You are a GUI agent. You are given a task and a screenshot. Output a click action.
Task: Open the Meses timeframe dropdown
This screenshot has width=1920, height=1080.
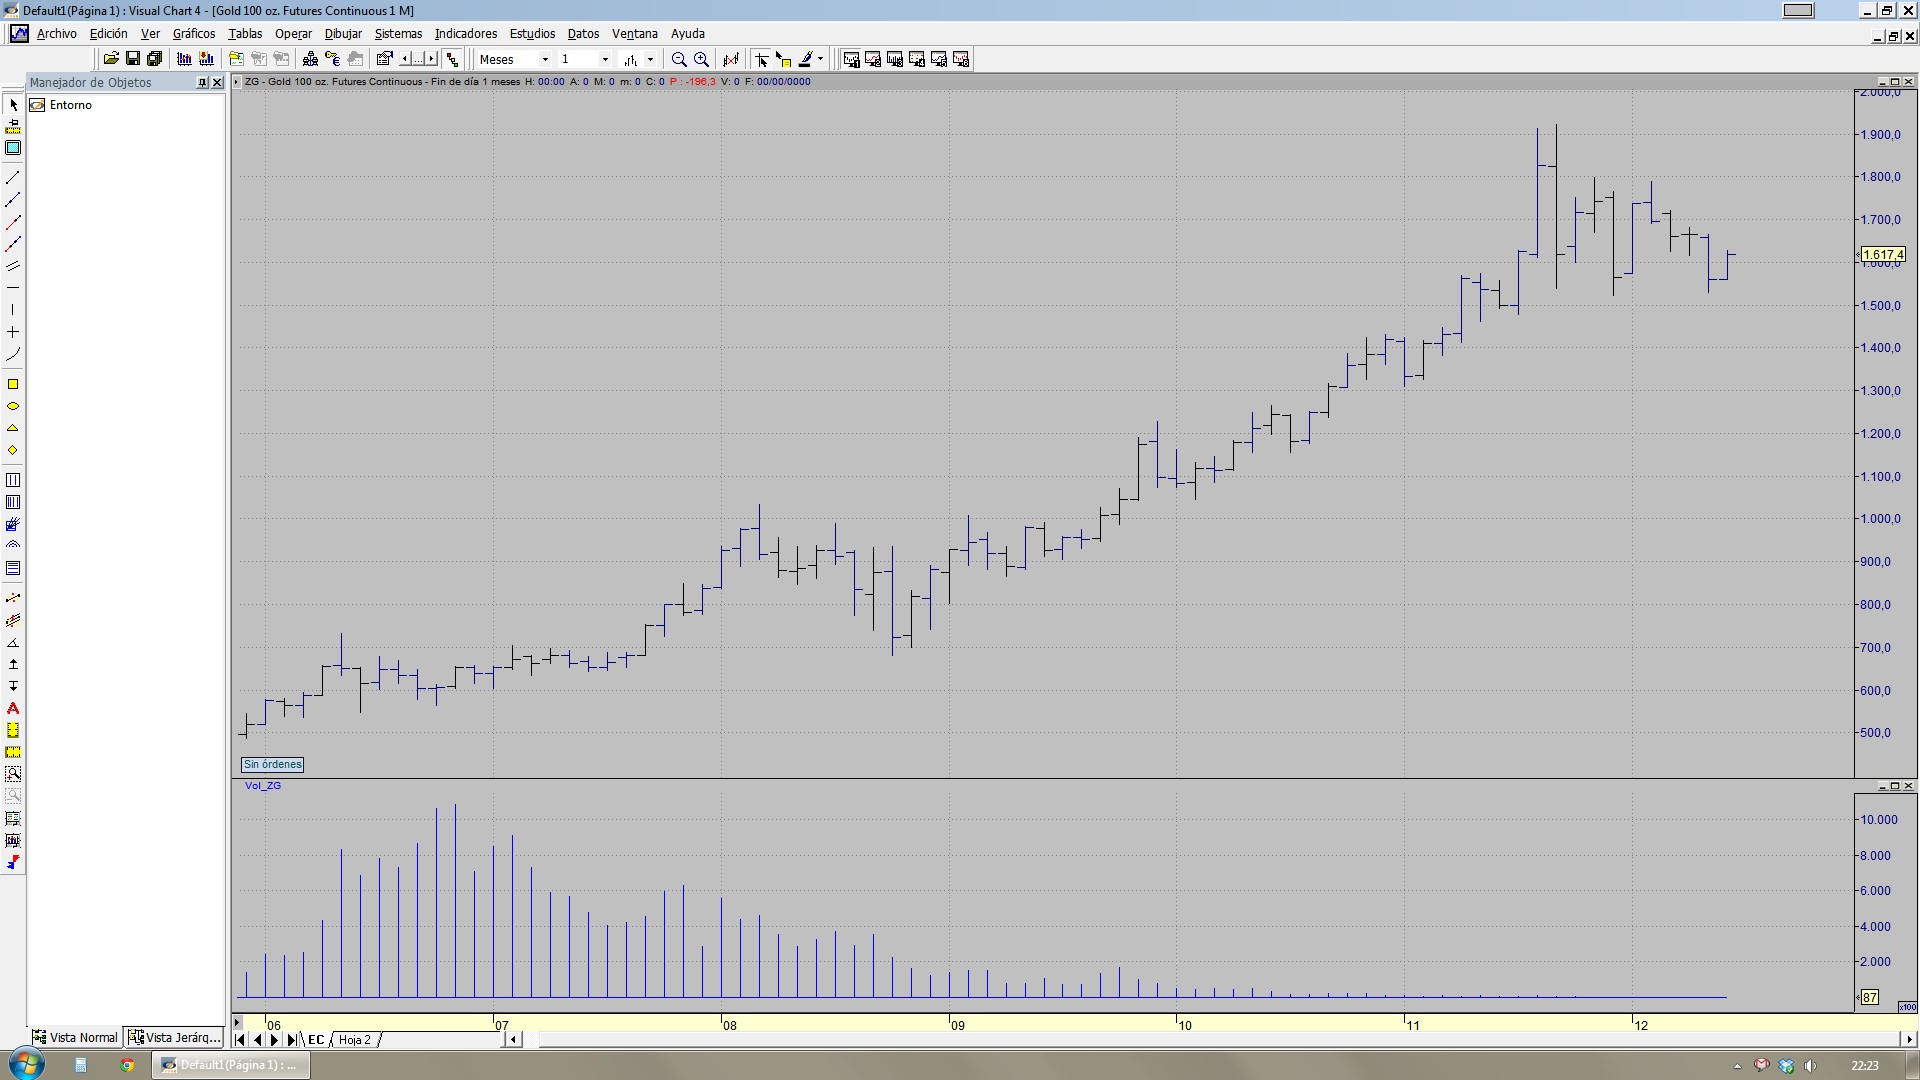click(x=545, y=59)
